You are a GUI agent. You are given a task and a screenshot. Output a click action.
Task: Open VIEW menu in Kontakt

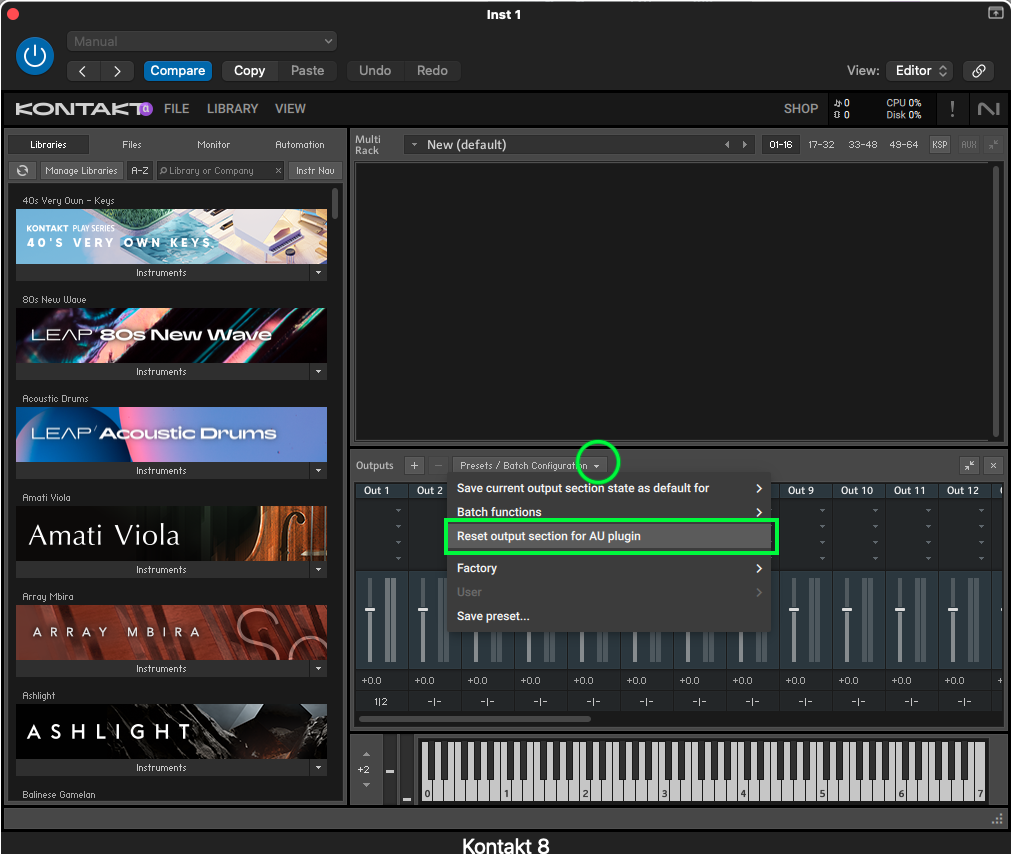click(290, 109)
